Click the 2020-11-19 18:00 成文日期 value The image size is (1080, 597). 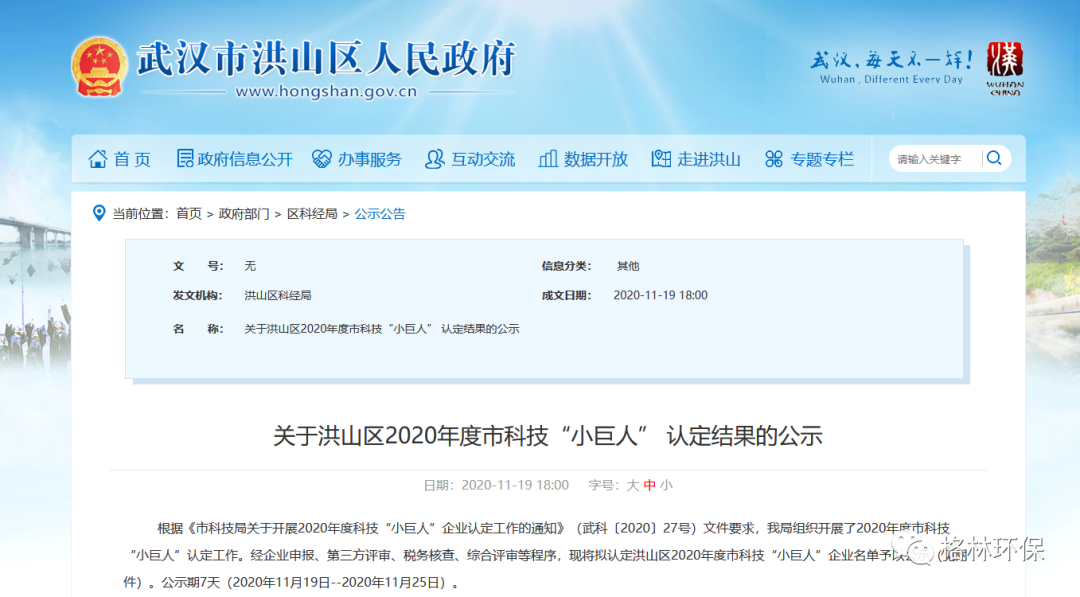tap(661, 295)
